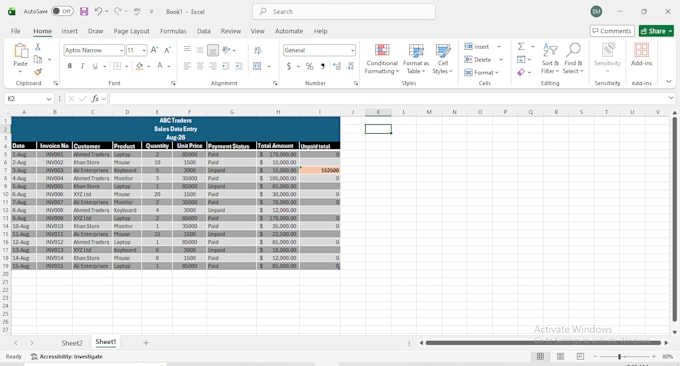680x366 pixels.
Task: Expand the Insert cells dropdown arrow
Action: pos(499,46)
